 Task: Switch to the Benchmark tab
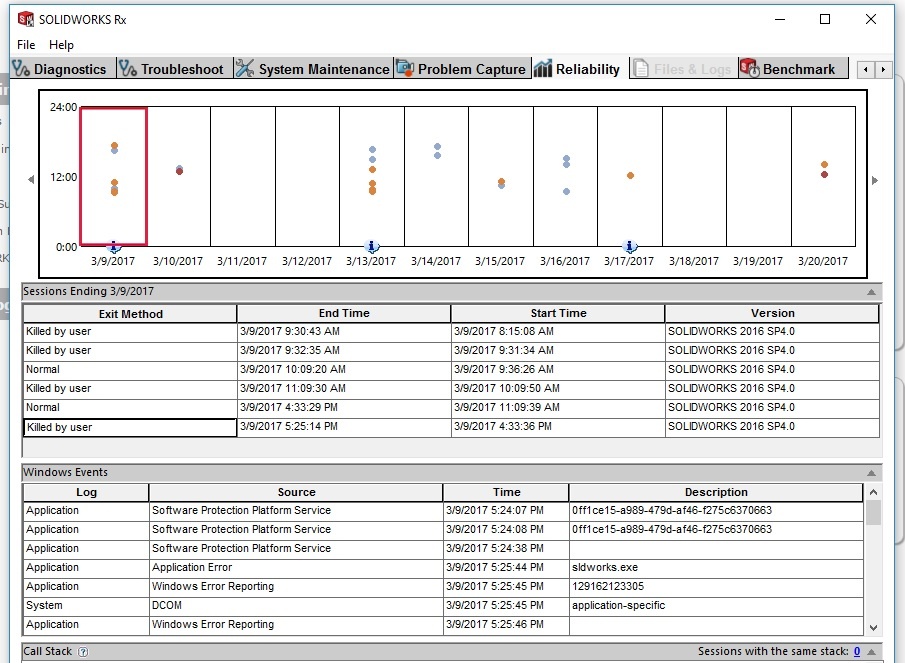(794, 69)
